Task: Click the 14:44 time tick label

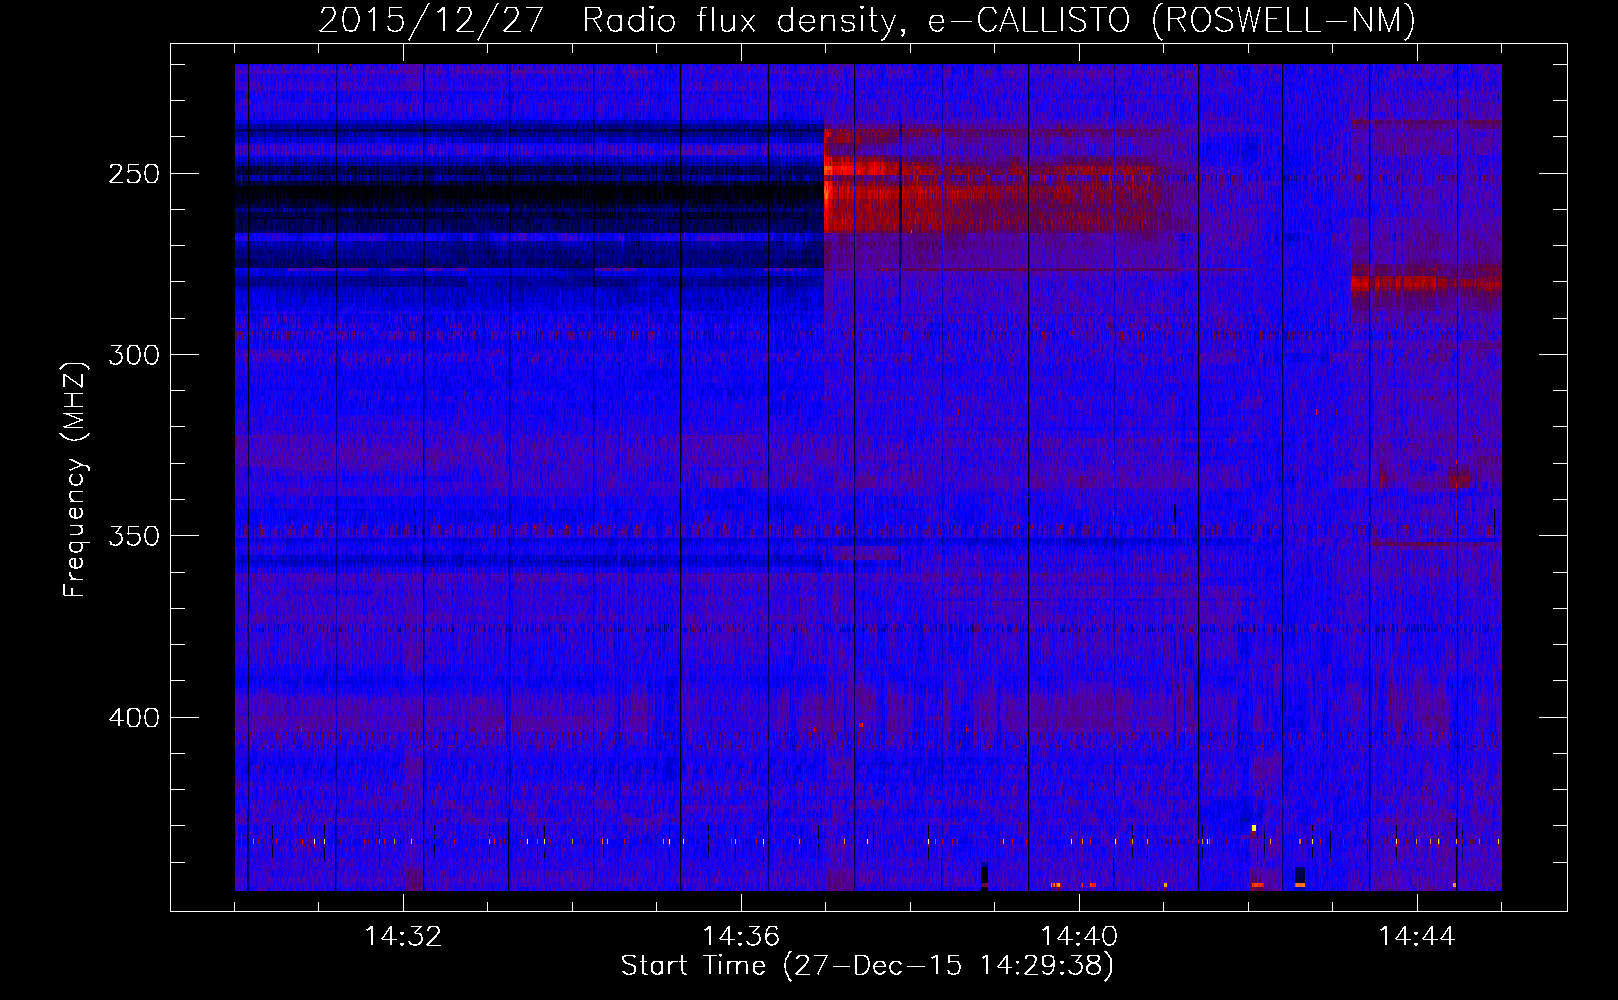Action: (x=1417, y=937)
